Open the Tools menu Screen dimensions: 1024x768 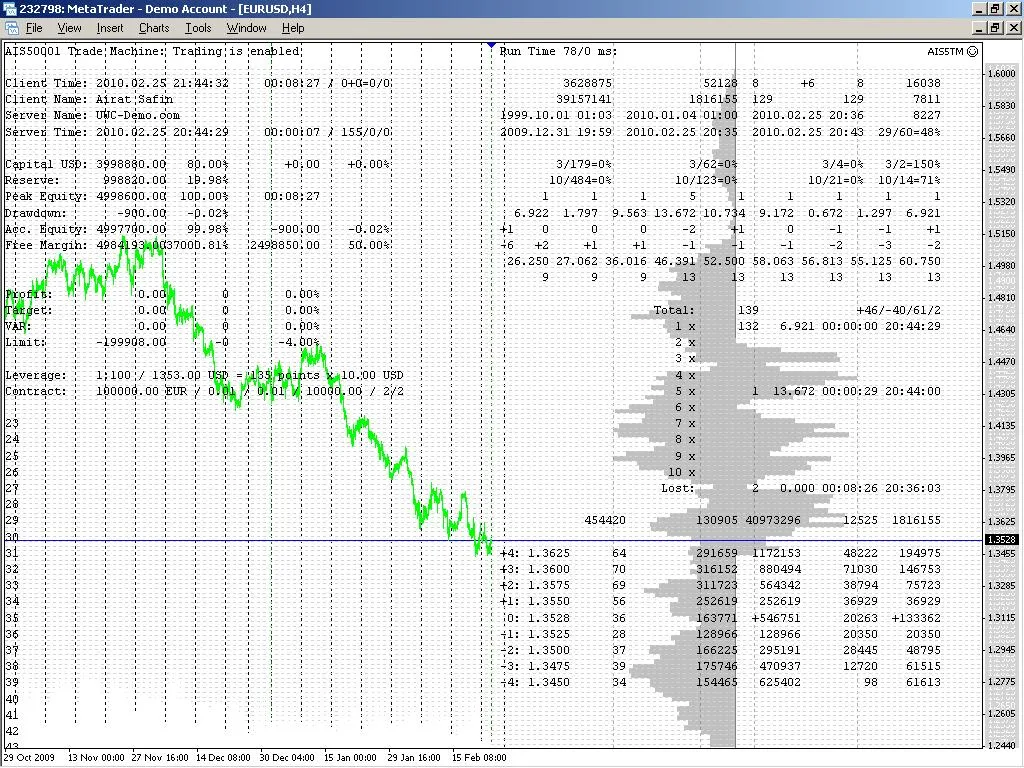(197, 27)
